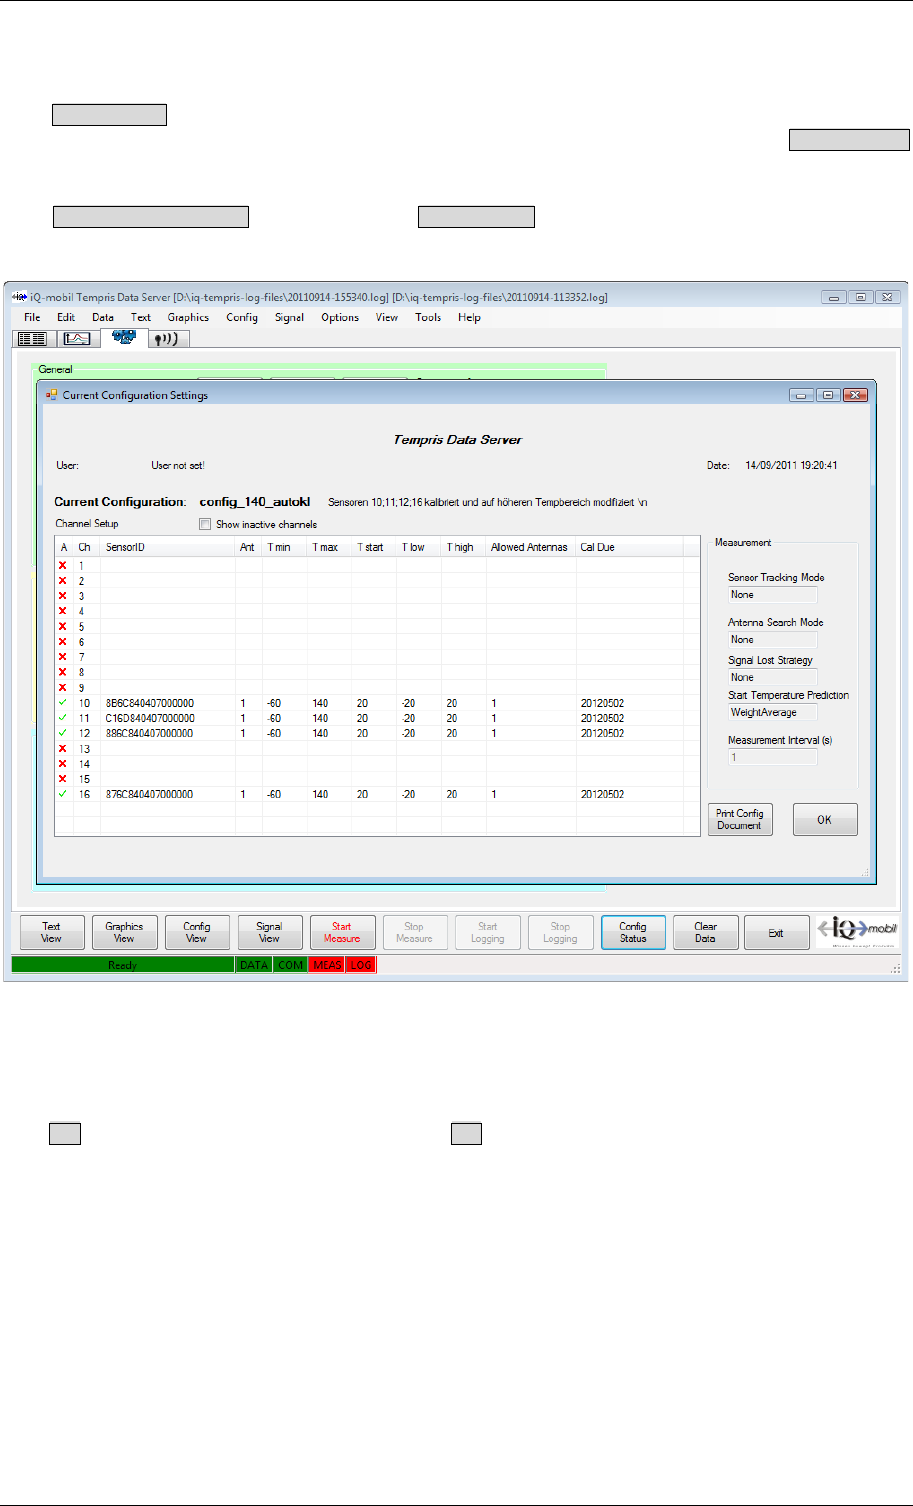Click green check status of channel 11
Image resolution: width=913 pixels, height=1506 pixels.
[63, 718]
